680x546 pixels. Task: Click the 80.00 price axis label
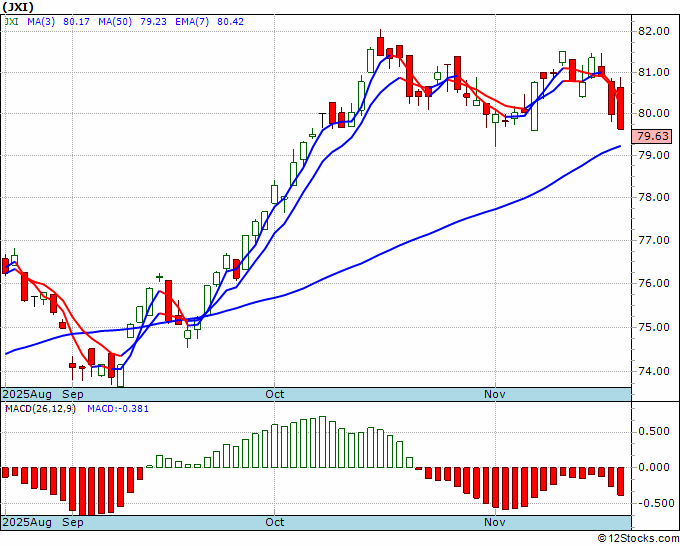(x=654, y=113)
